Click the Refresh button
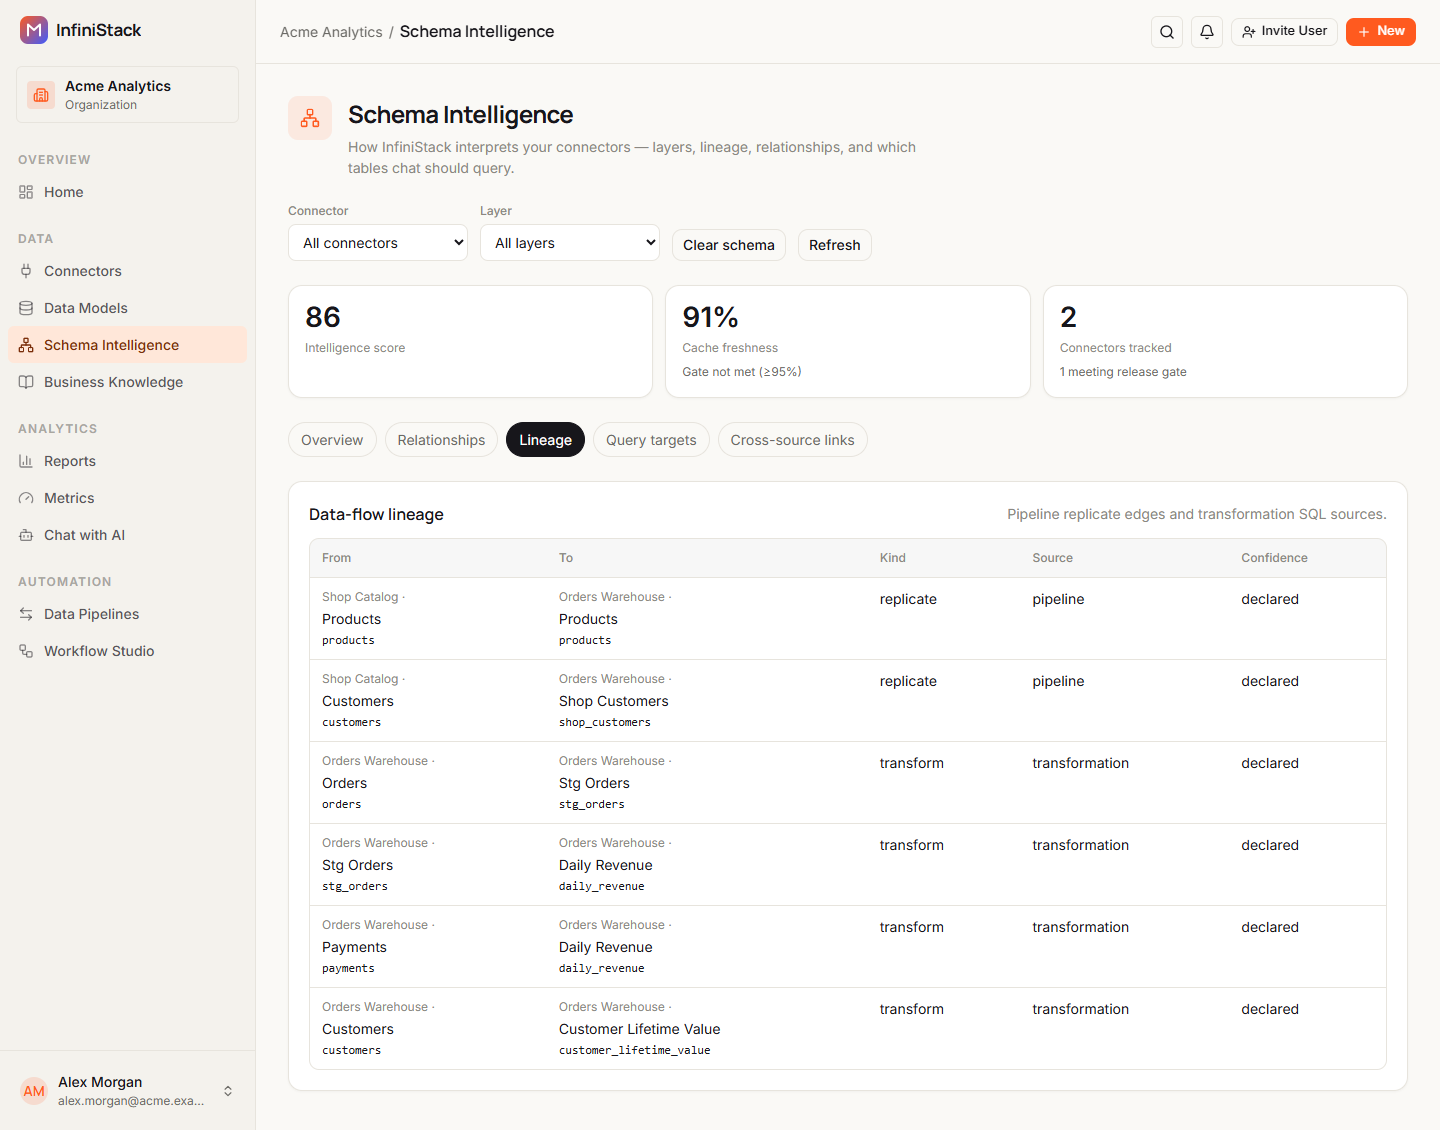Image resolution: width=1440 pixels, height=1130 pixels. 835,245
